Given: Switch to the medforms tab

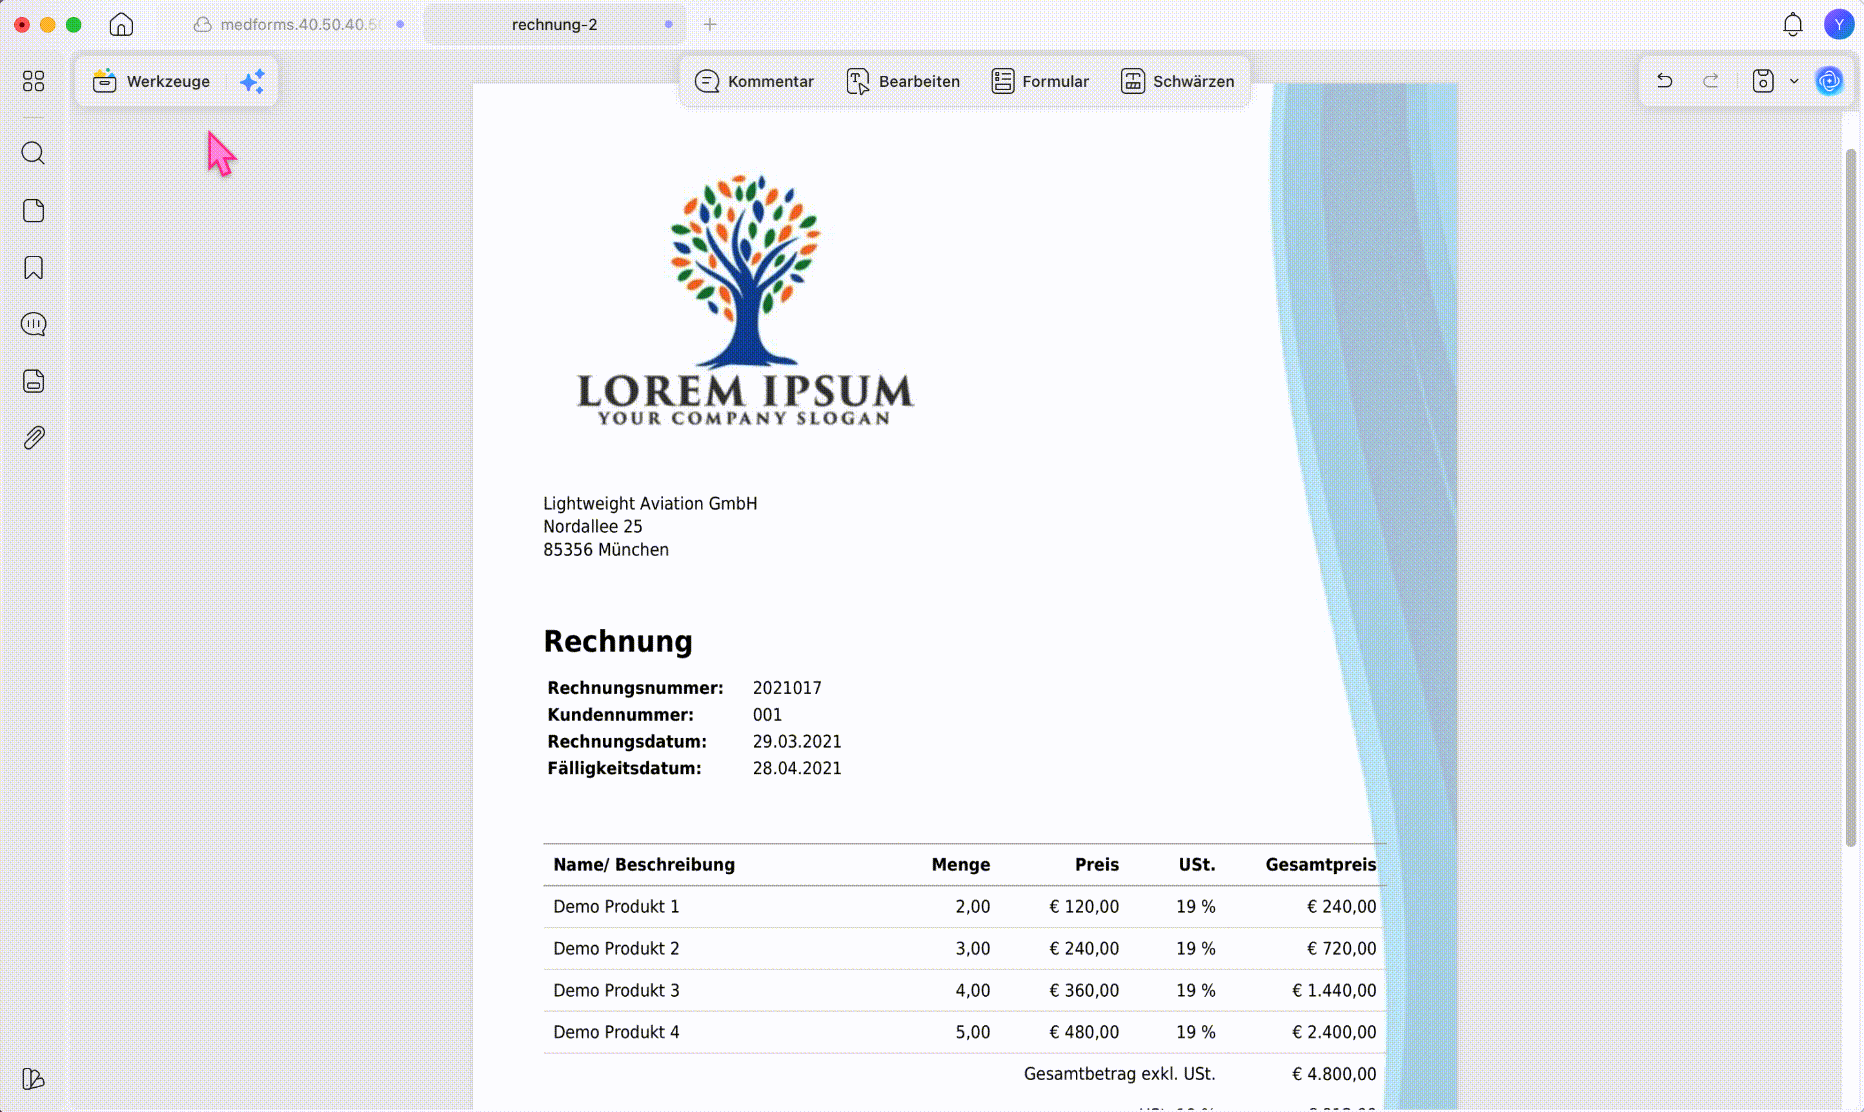Looking at the screenshot, I should (x=298, y=24).
